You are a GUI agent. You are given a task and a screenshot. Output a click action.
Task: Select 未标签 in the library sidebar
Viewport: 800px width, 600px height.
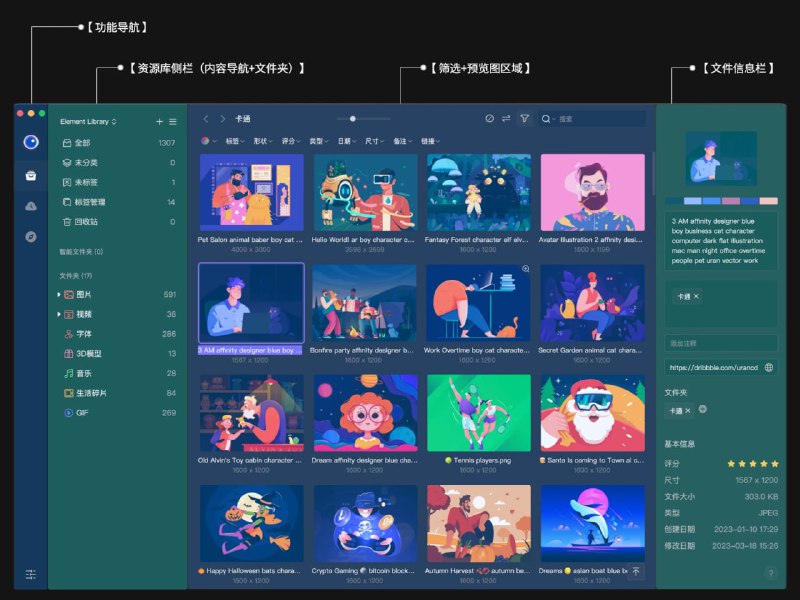pyautogui.click(x=83, y=181)
